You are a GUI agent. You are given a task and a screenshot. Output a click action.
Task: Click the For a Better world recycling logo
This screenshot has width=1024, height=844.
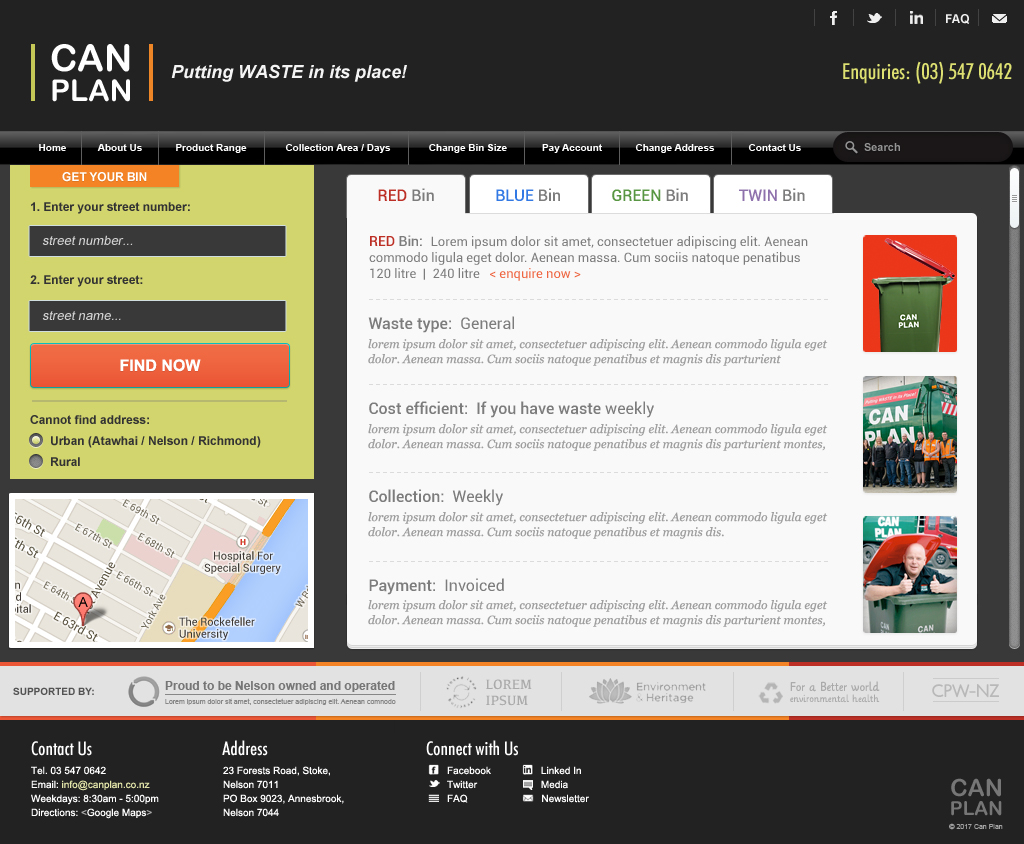click(819, 692)
